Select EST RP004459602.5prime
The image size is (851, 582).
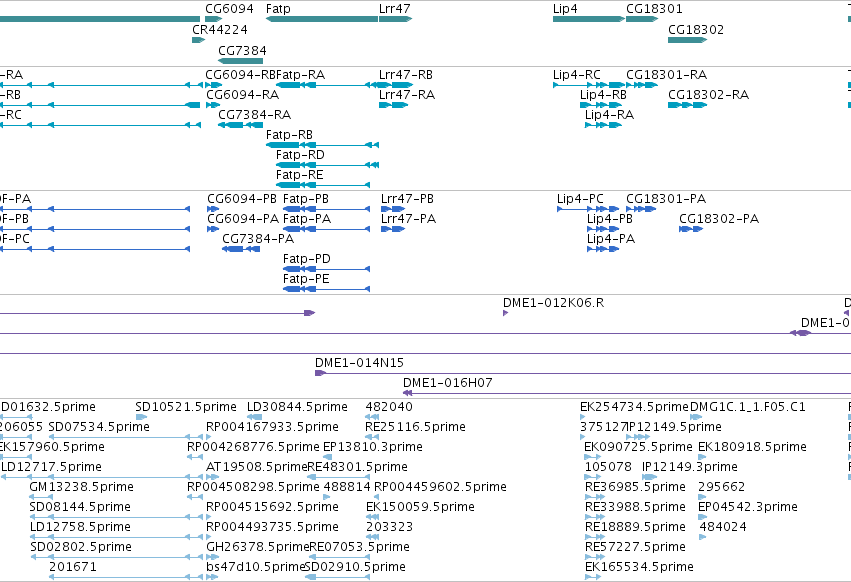(x=376, y=497)
